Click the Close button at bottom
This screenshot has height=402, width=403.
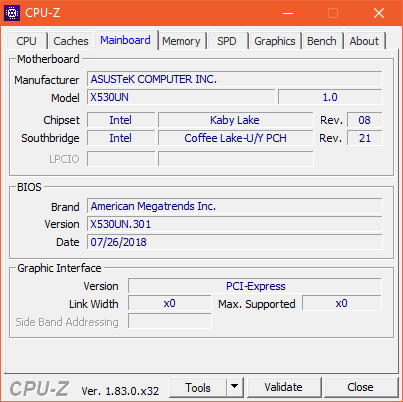click(x=360, y=387)
